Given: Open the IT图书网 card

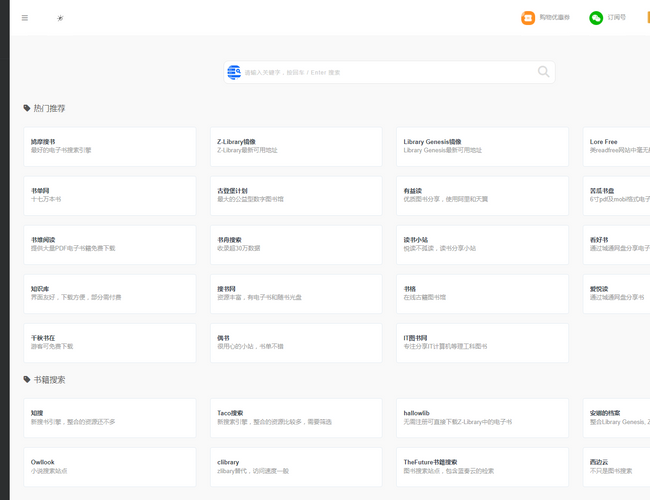Looking at the screenshot, I should pyautogui.click(x=483, y=343).
